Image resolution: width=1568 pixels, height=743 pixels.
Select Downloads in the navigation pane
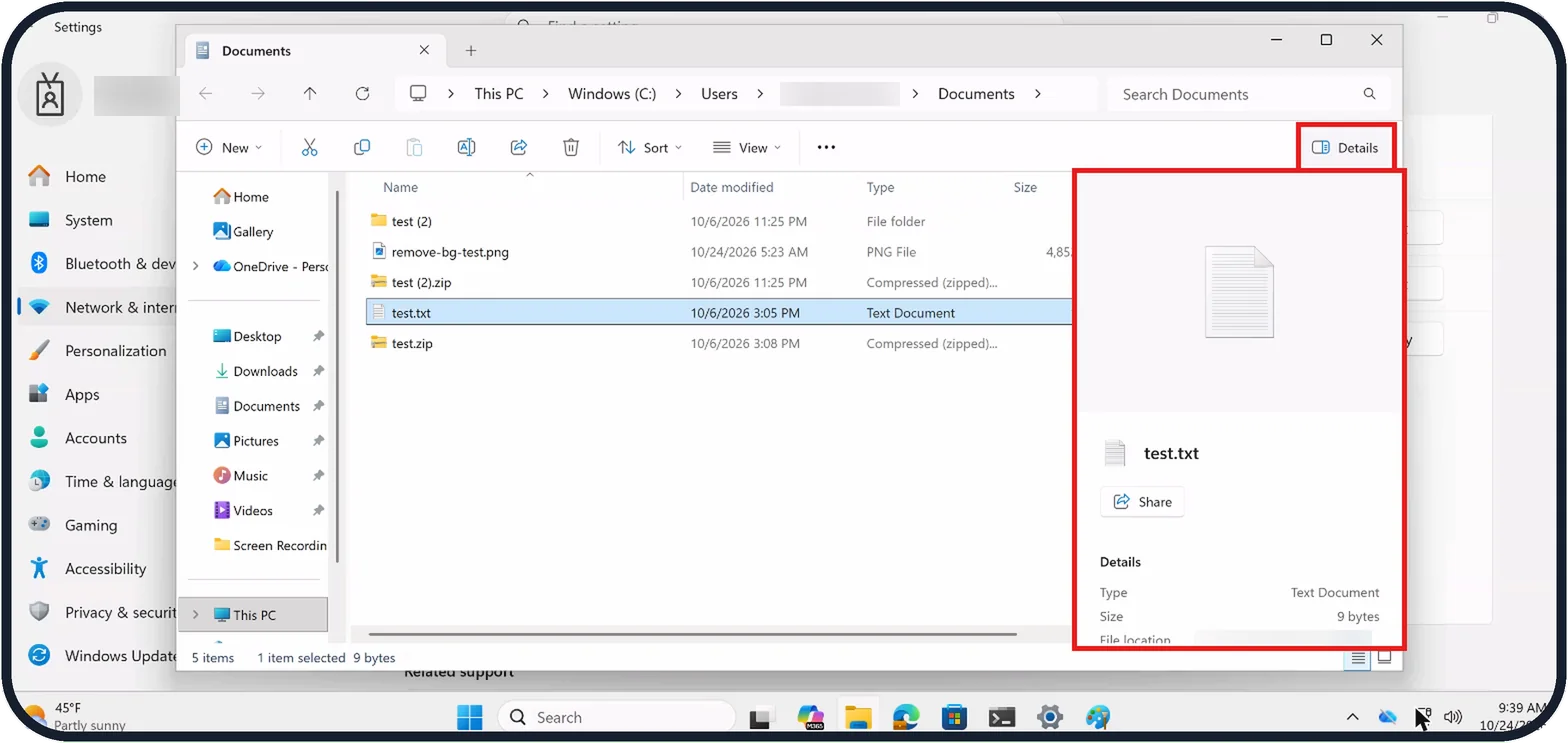(x=256, y=371)
